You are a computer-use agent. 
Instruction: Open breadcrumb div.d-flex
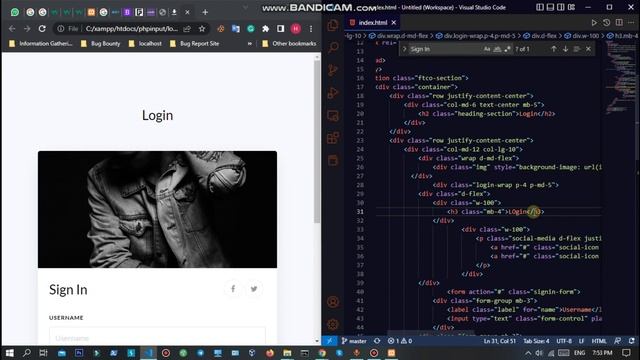pyautogui.click(x=540, y=36)
